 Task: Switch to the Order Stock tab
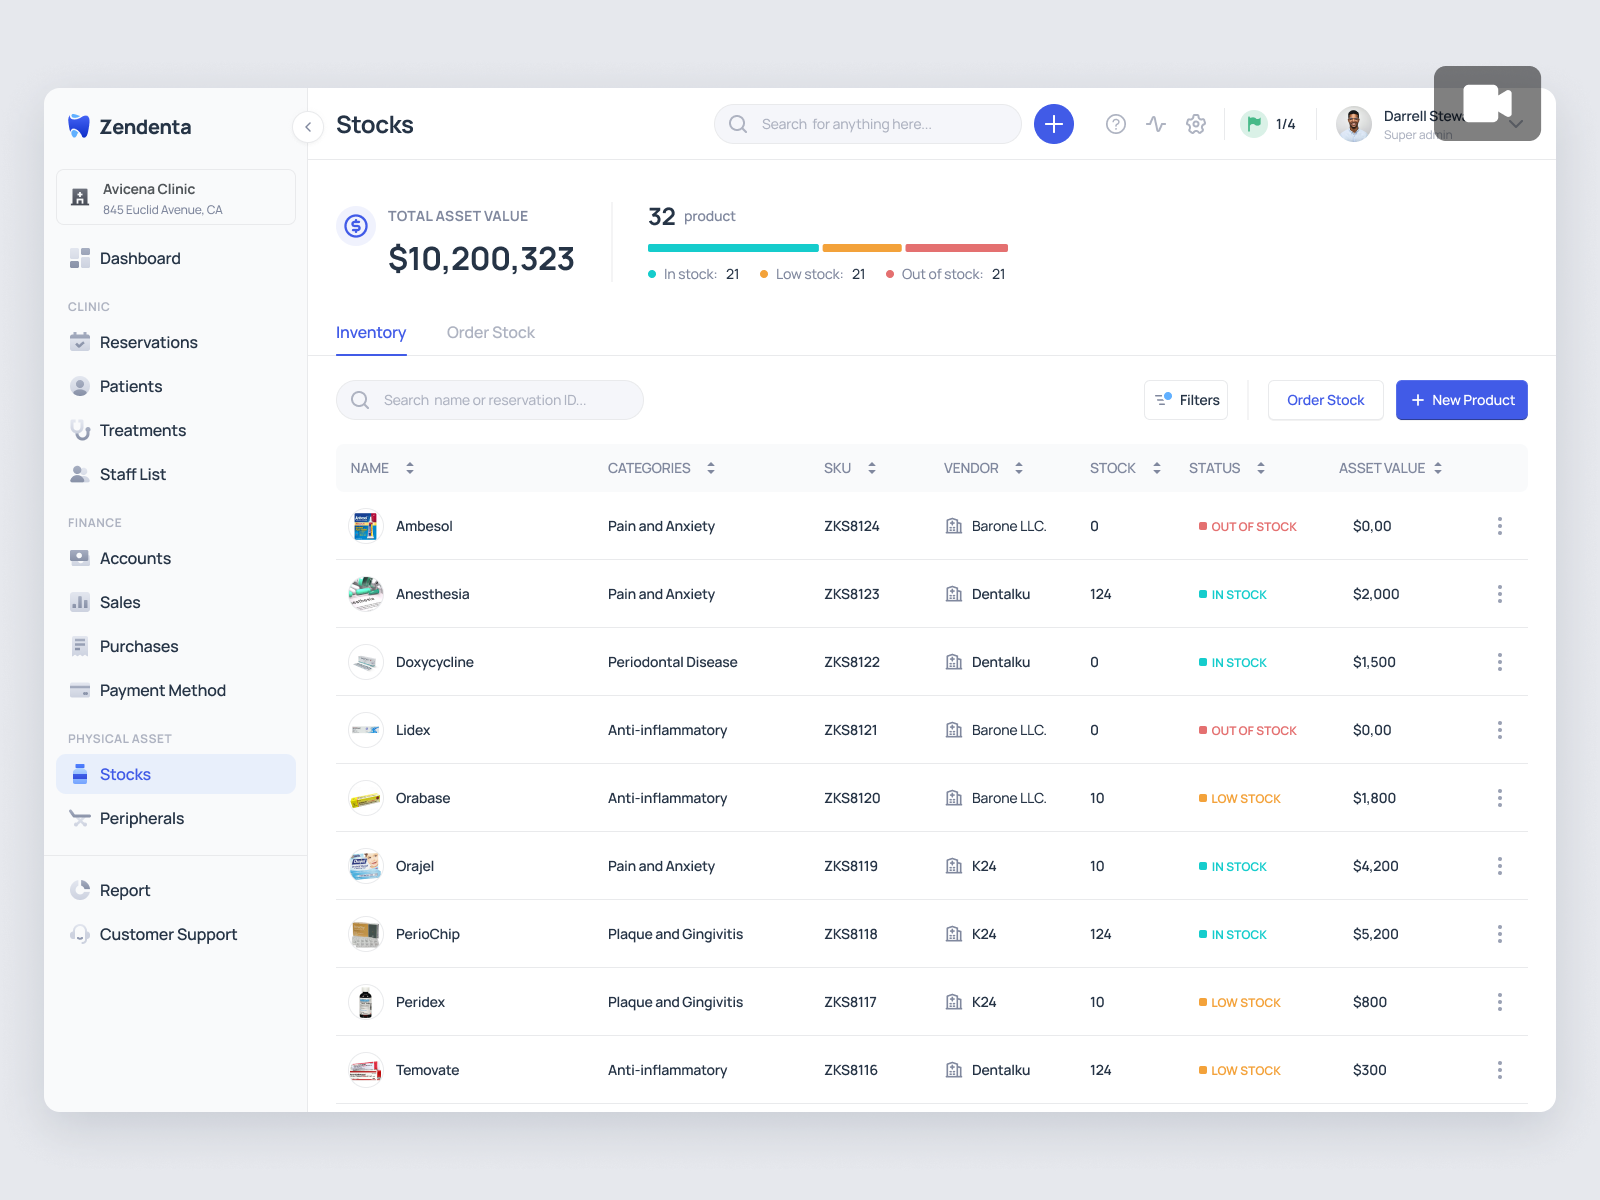pyautogui.click(x=490, y=332)
